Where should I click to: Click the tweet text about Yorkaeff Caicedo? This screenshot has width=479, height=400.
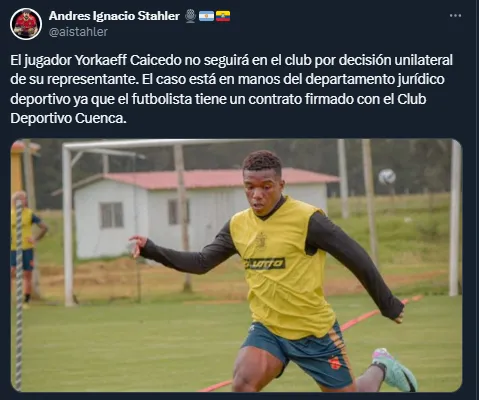[231, 89]
